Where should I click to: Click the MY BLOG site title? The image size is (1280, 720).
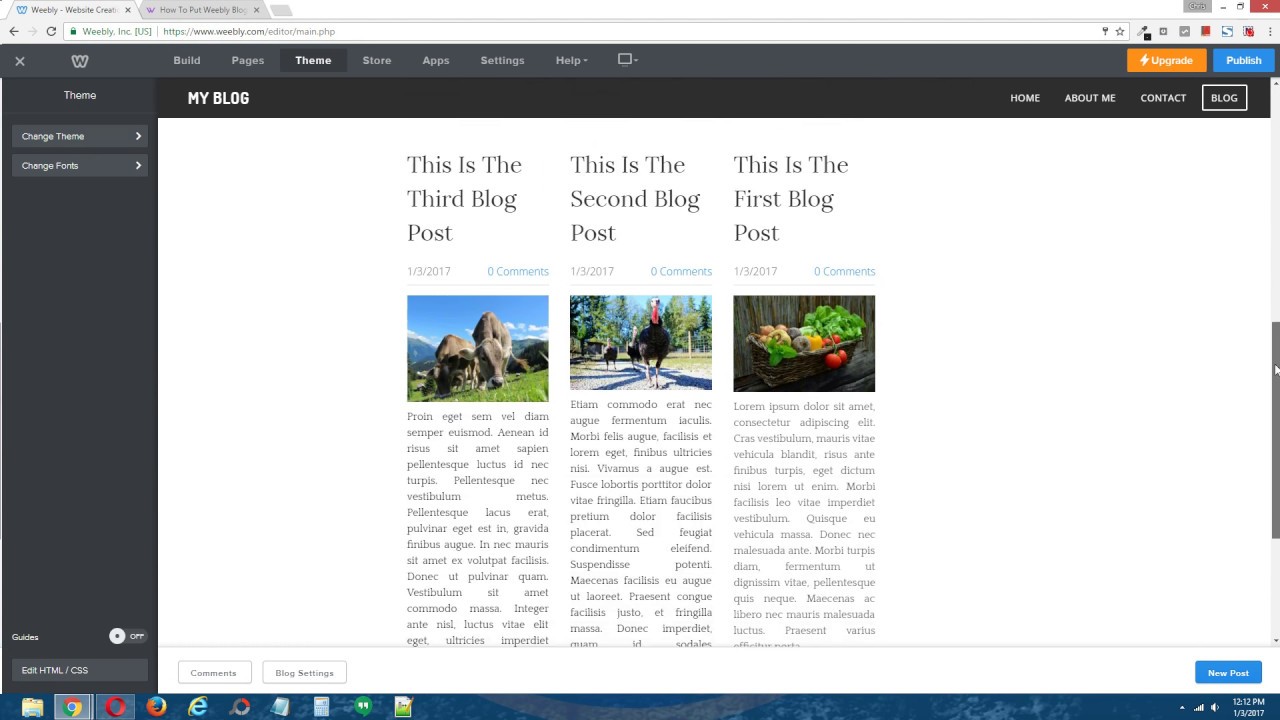(218, 98)
